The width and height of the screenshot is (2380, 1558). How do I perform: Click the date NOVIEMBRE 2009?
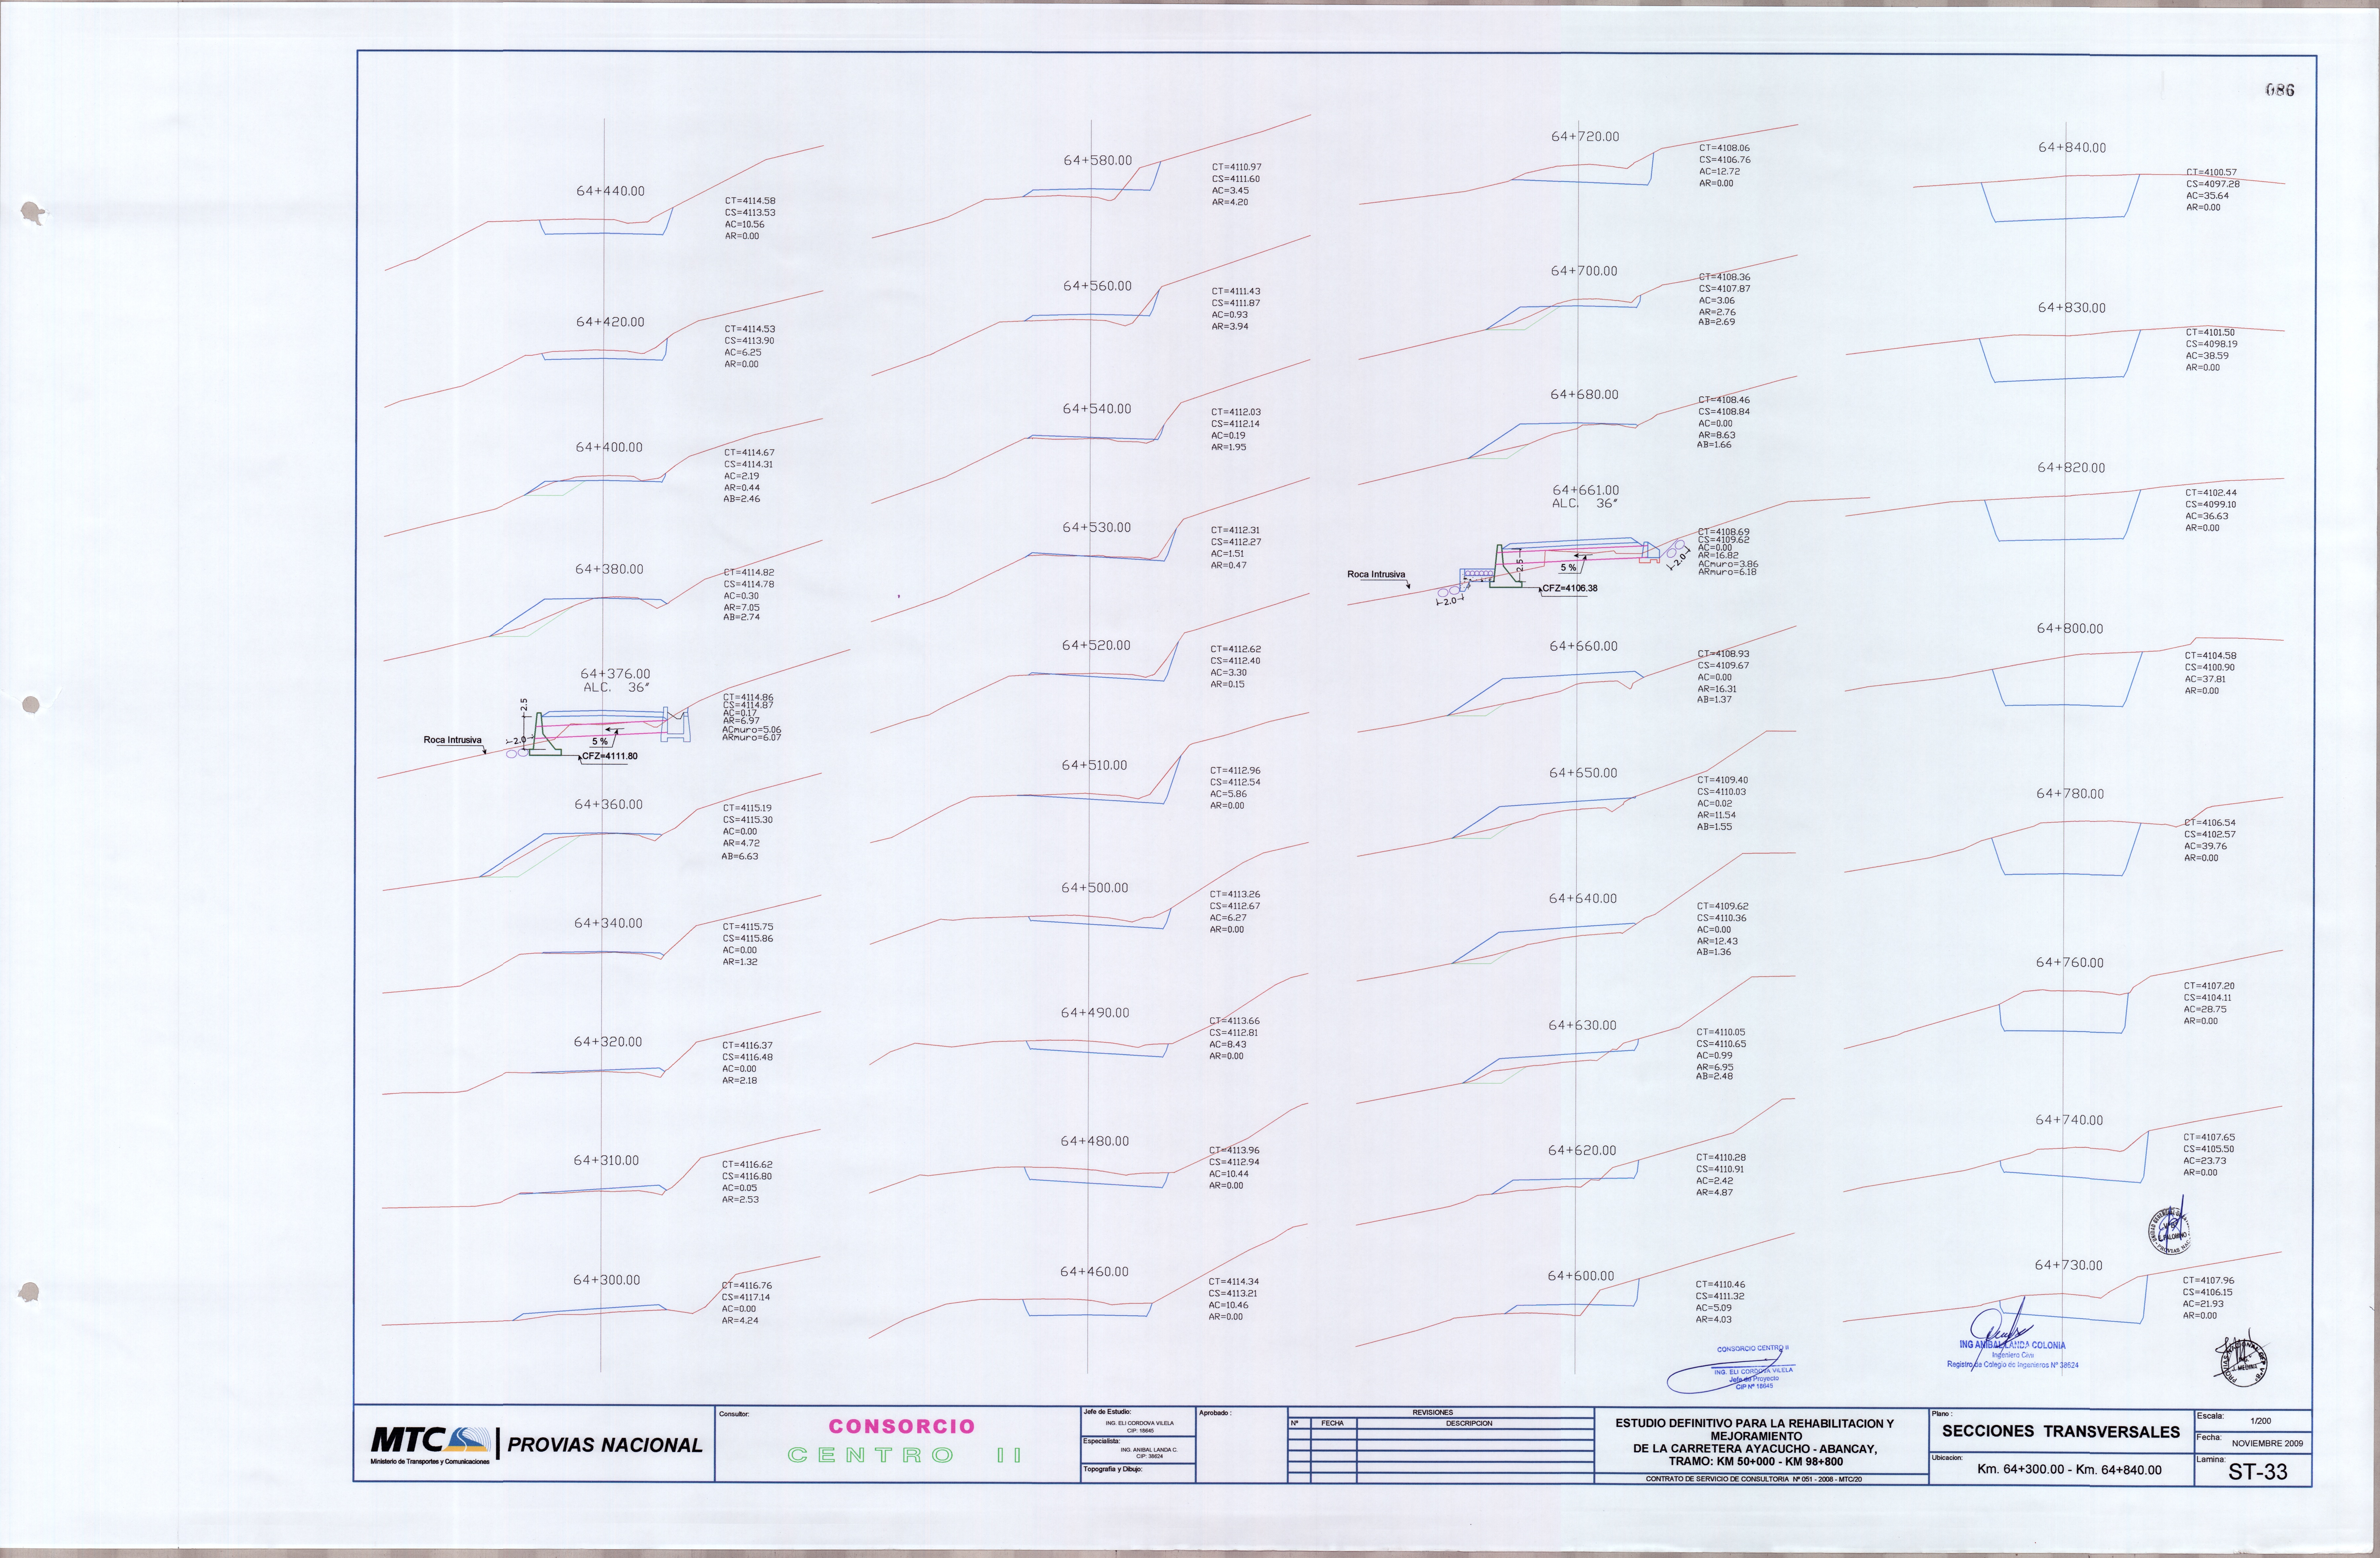pos(2267,1444)
